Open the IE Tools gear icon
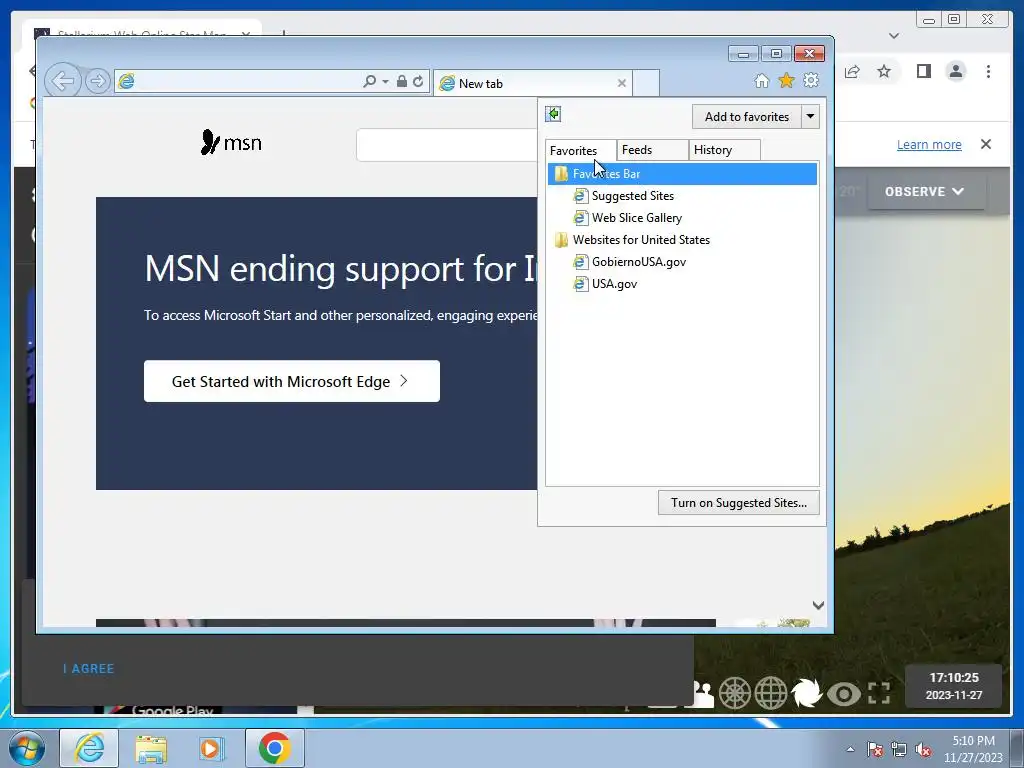Screen dimensions: 1024x768 coord(811,80)
